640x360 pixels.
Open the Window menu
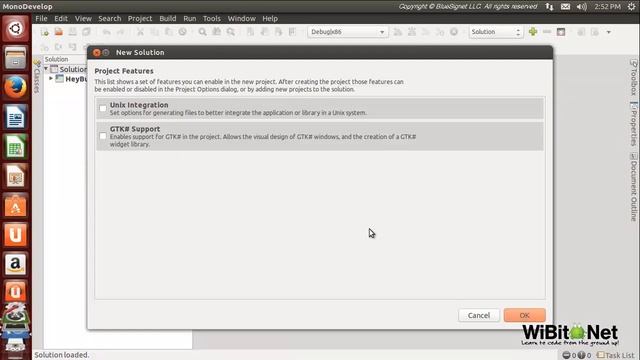[x=242, y=18]
